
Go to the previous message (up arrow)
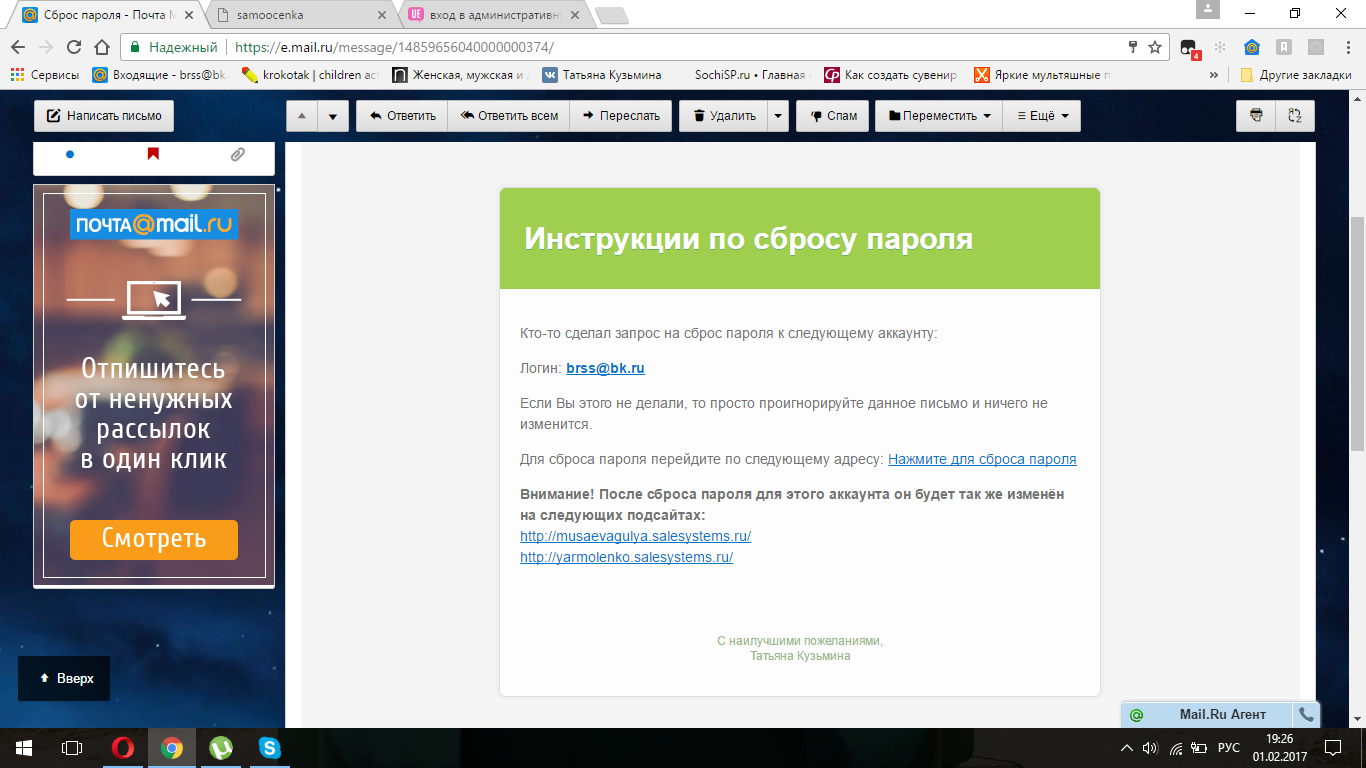(x=302, y=116)
